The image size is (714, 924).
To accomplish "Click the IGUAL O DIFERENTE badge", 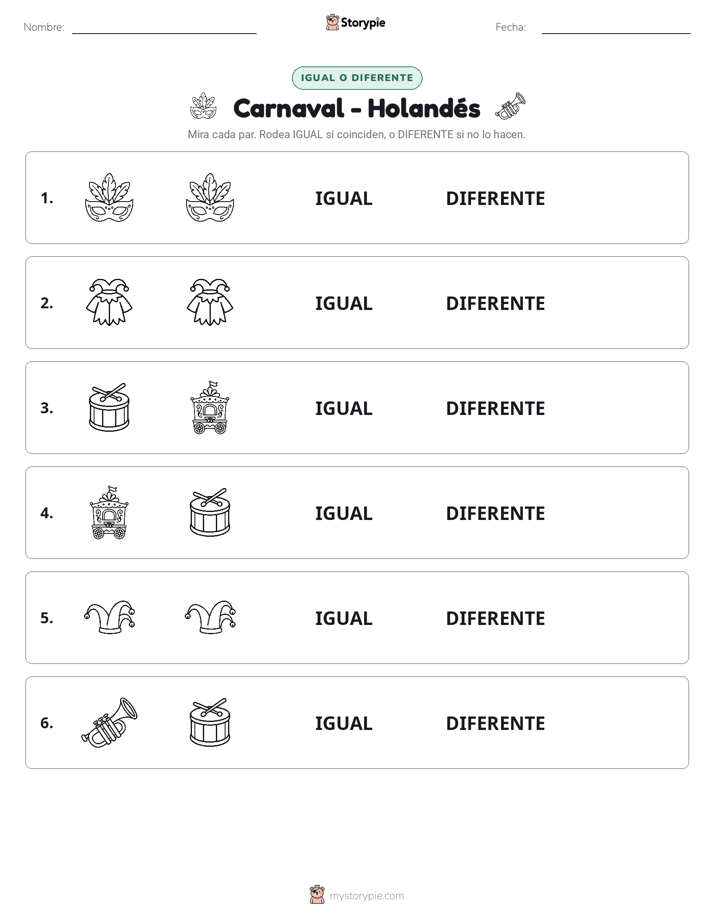I will click(357, 78).
